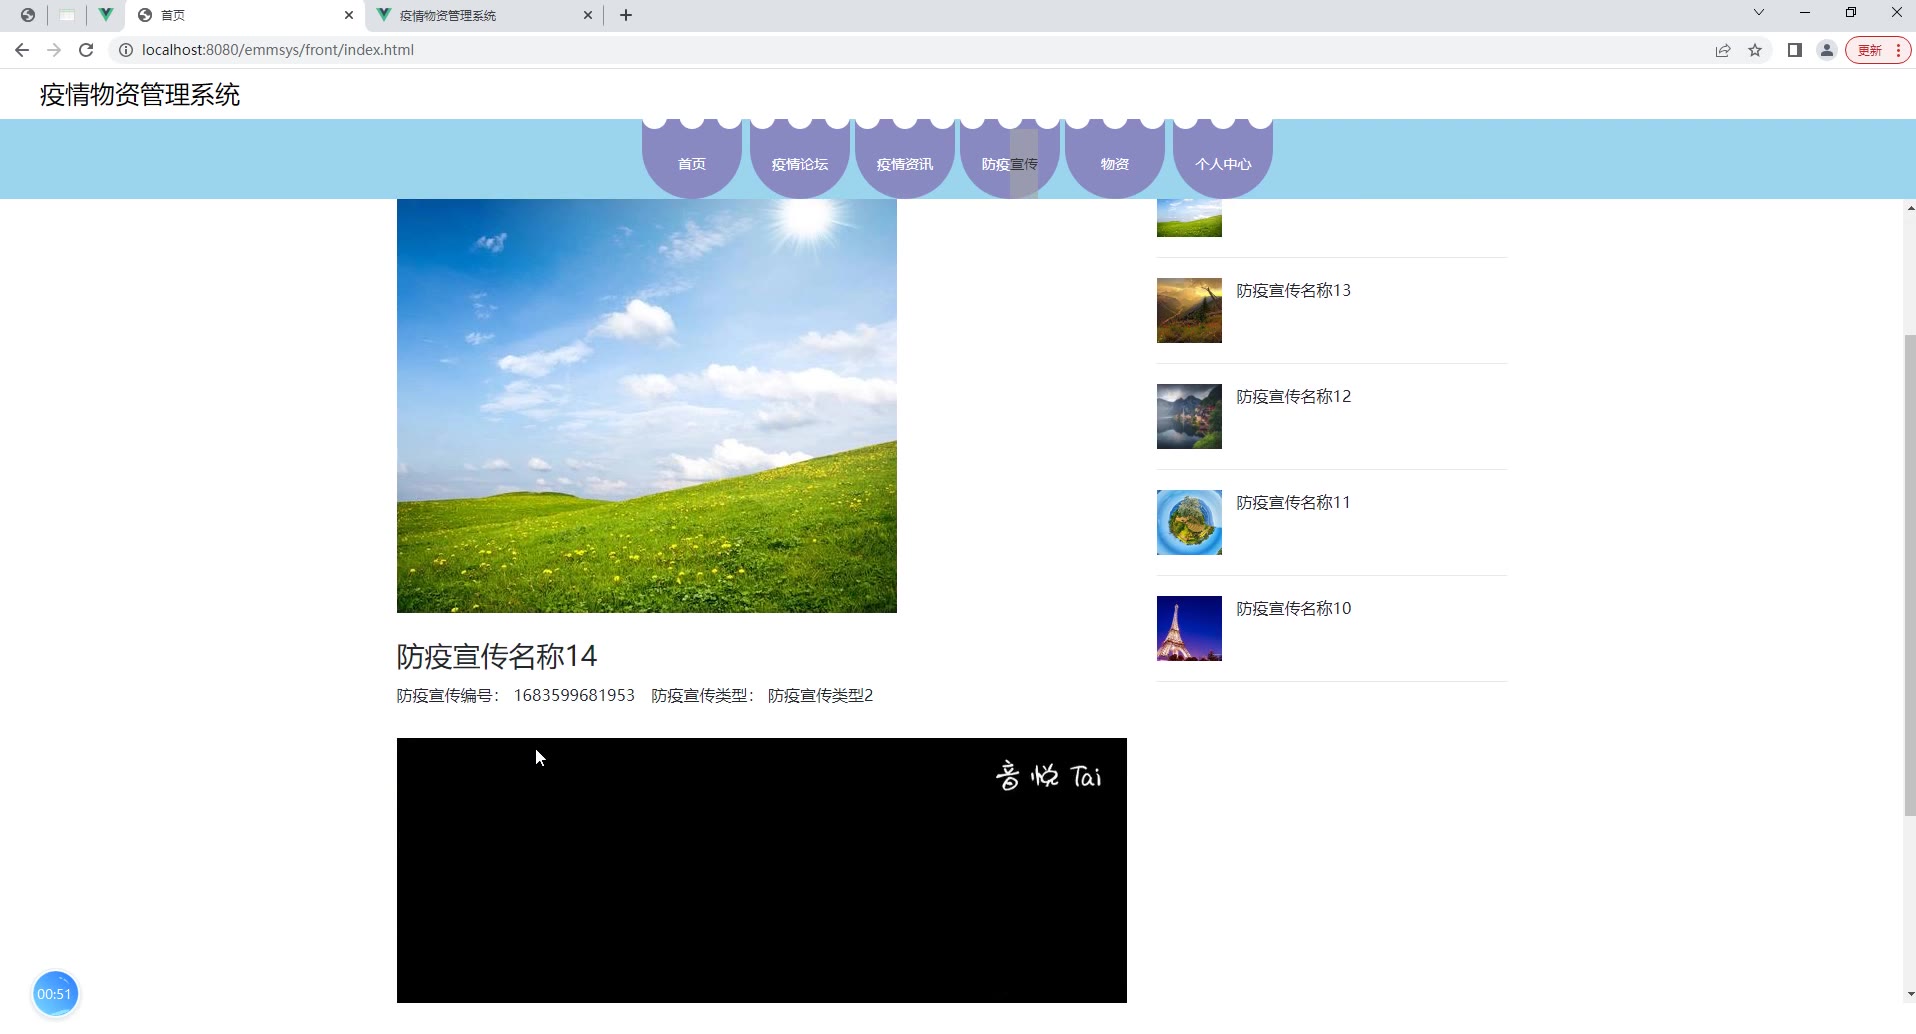Go back with the browser back arrow
The width and height of the screenshot is (1916, 1034).
22,50
